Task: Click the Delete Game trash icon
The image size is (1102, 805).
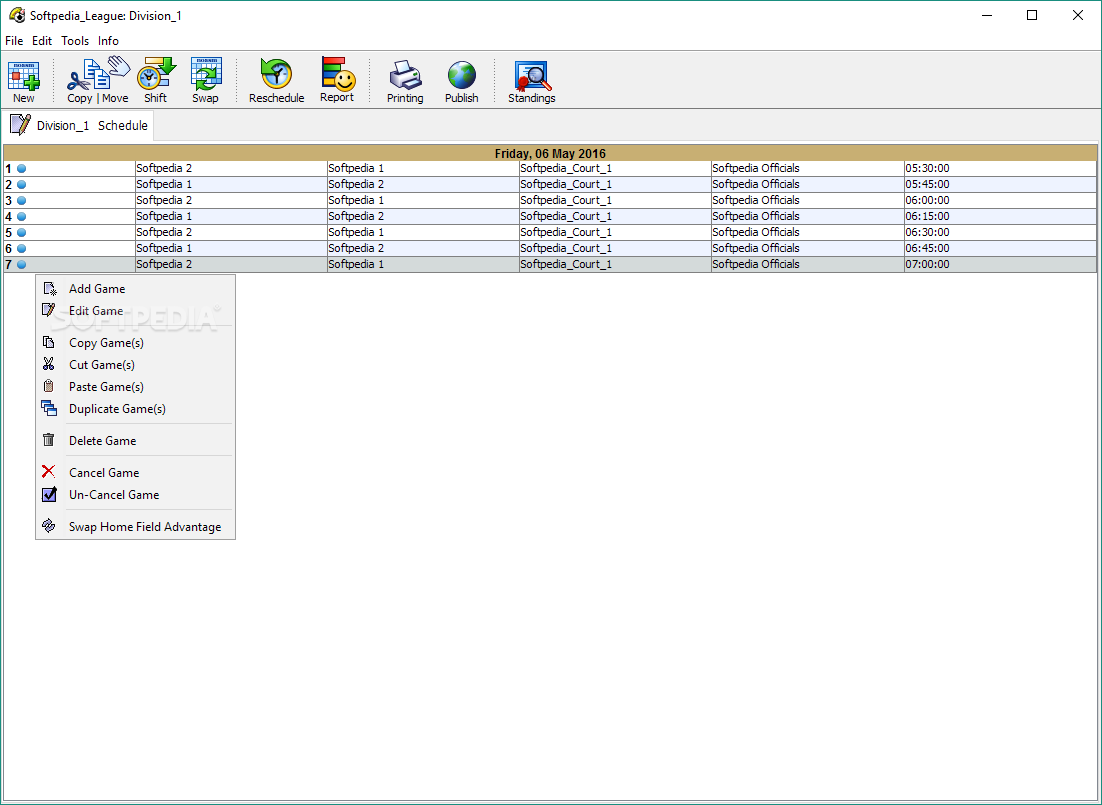Action: (x=48, y=440)
